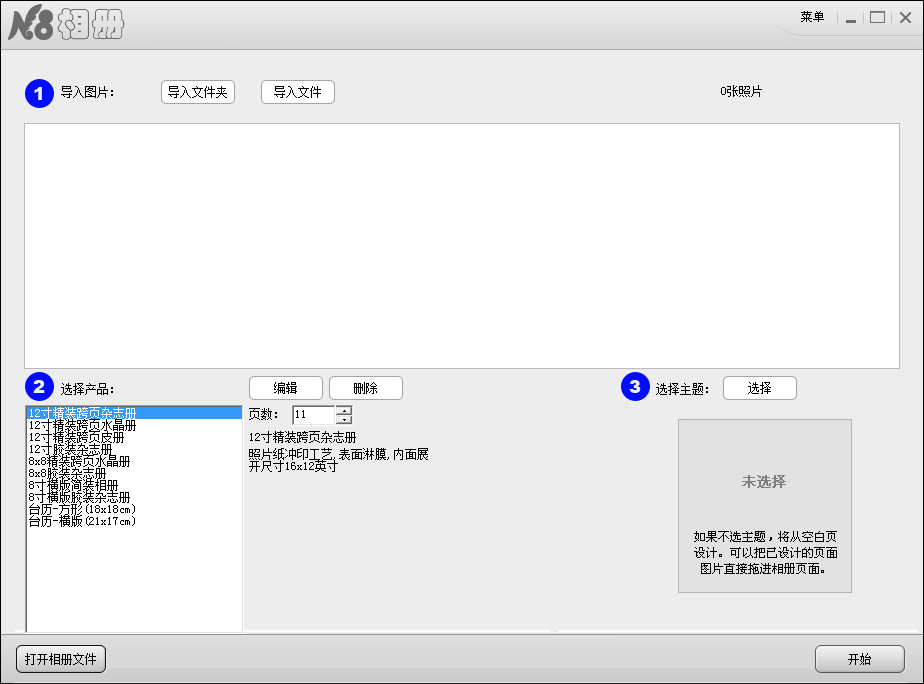Click the 导入文件 button

297,91
